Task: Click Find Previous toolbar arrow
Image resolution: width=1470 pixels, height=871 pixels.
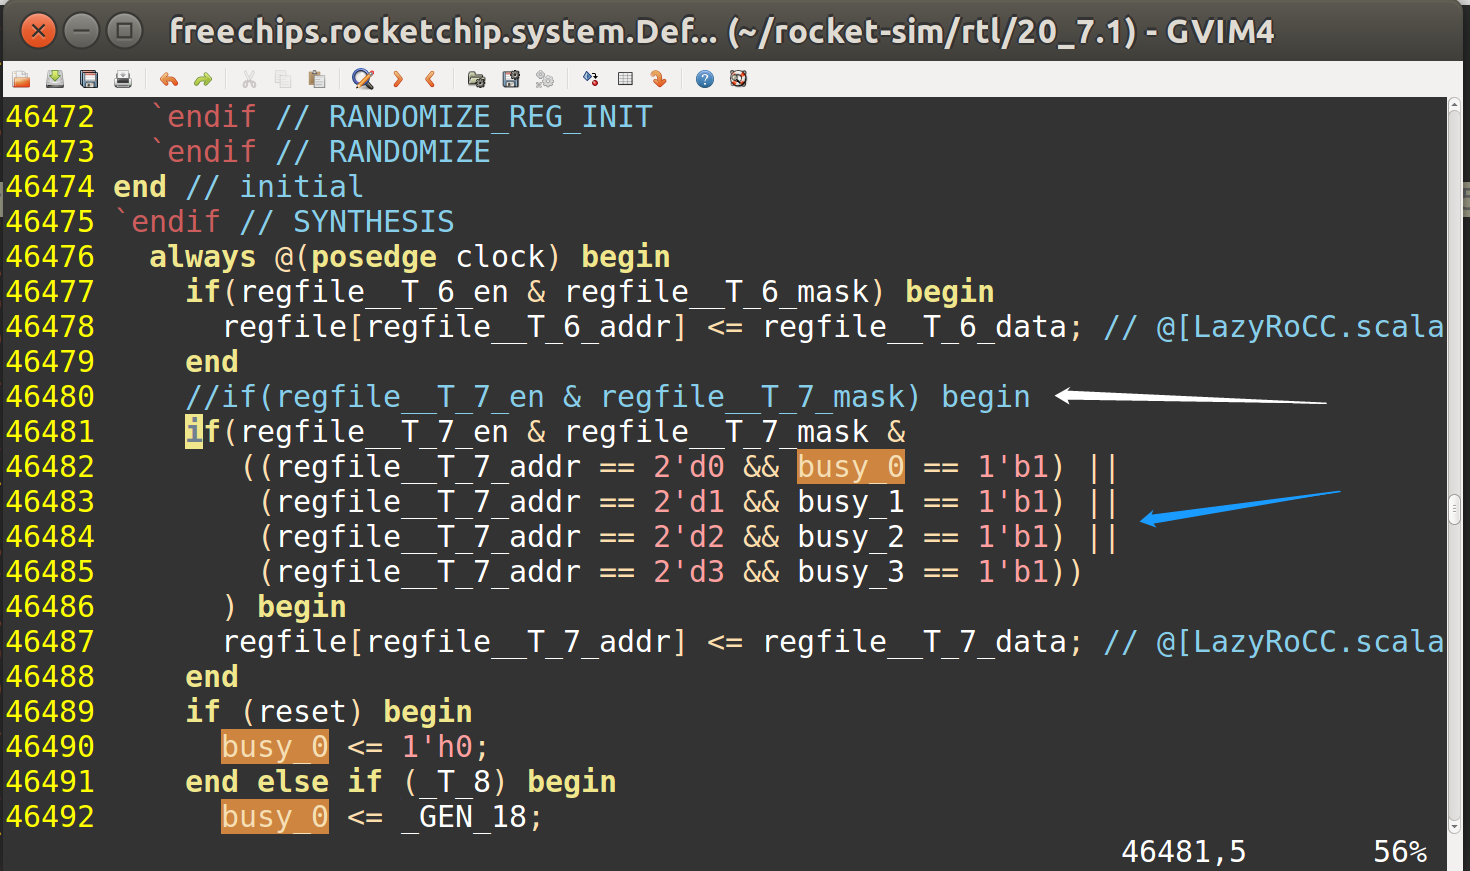Action: [429, 79]
